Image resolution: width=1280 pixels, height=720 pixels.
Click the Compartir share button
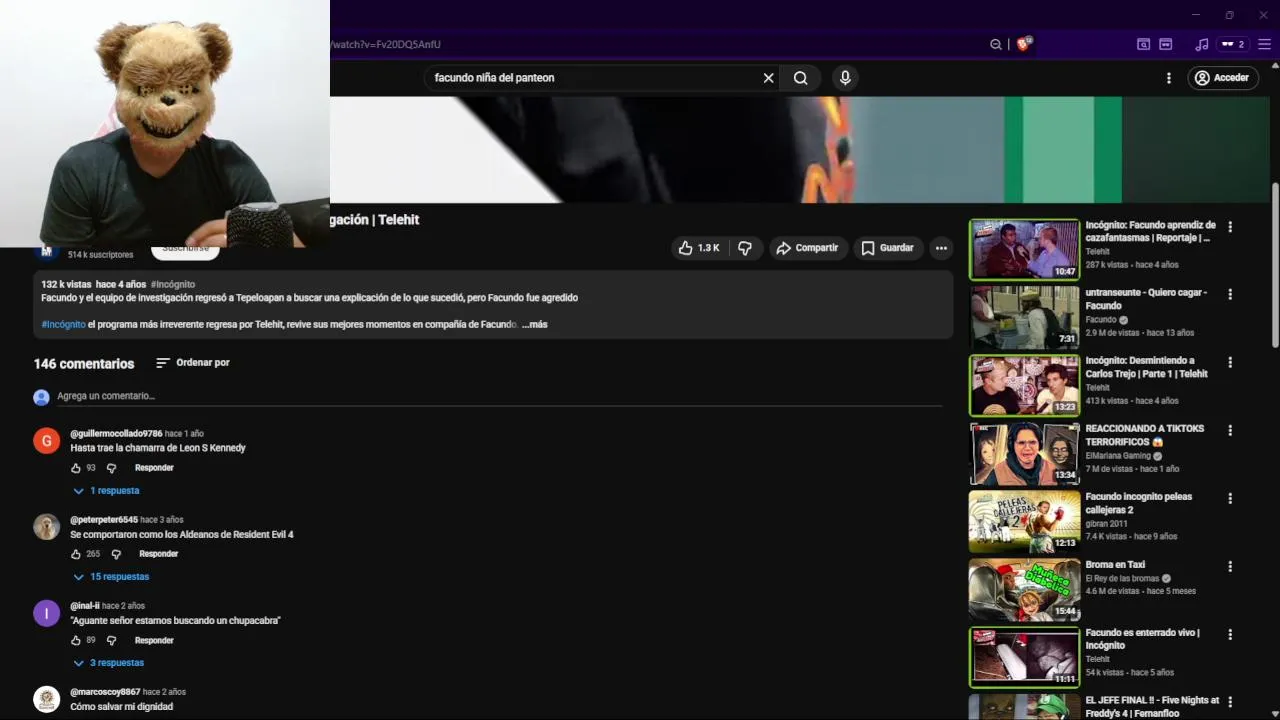pos(807,248)
